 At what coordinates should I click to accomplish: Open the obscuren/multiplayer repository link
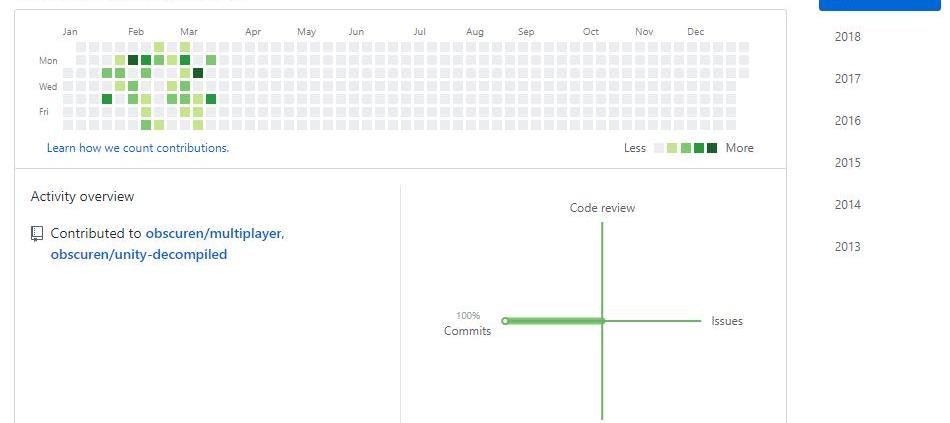(x=213, y=233)
